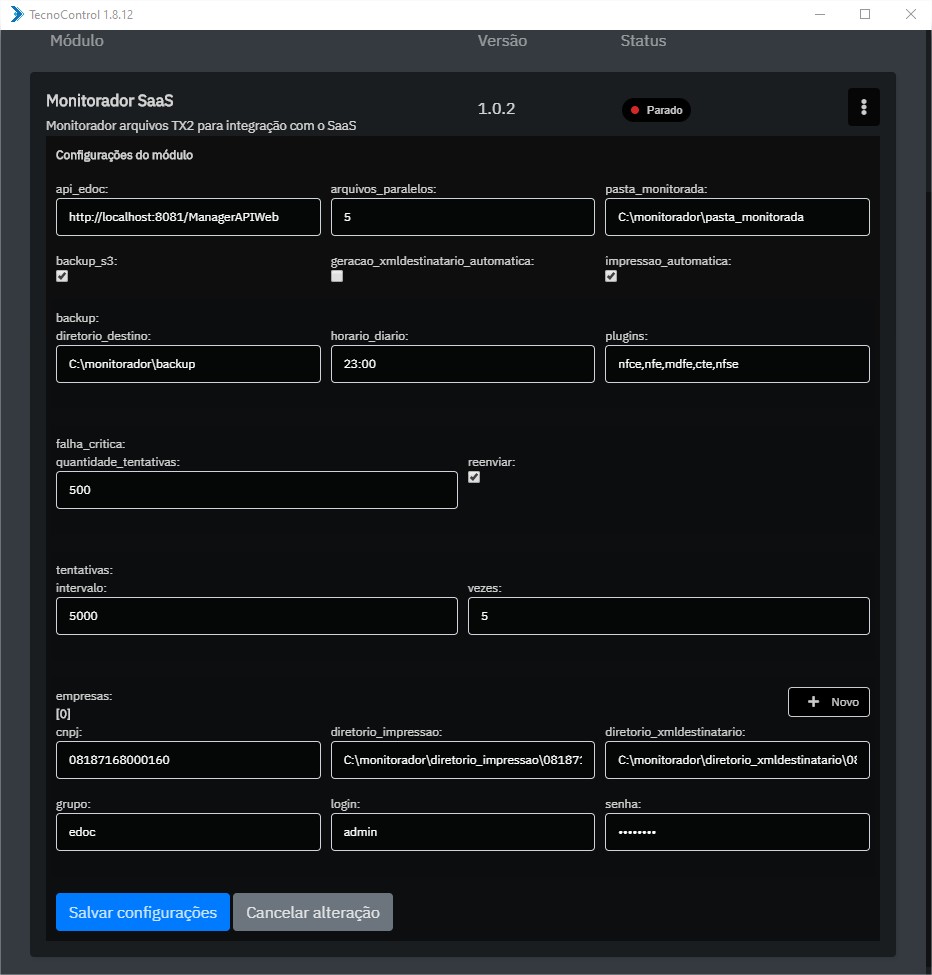Click the Versão column header

click(x=502, y=40)
